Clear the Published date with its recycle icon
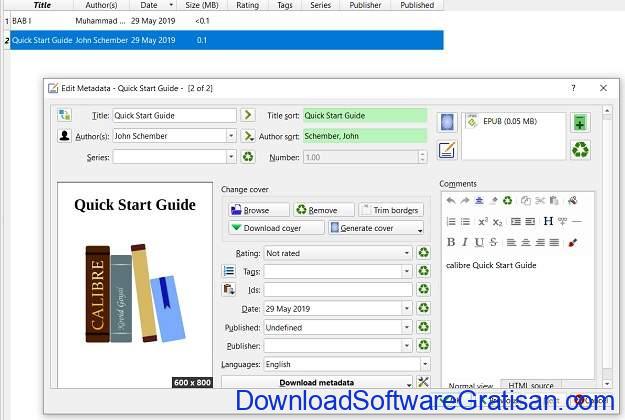The image size is (625, 420). tap(423, 327)
